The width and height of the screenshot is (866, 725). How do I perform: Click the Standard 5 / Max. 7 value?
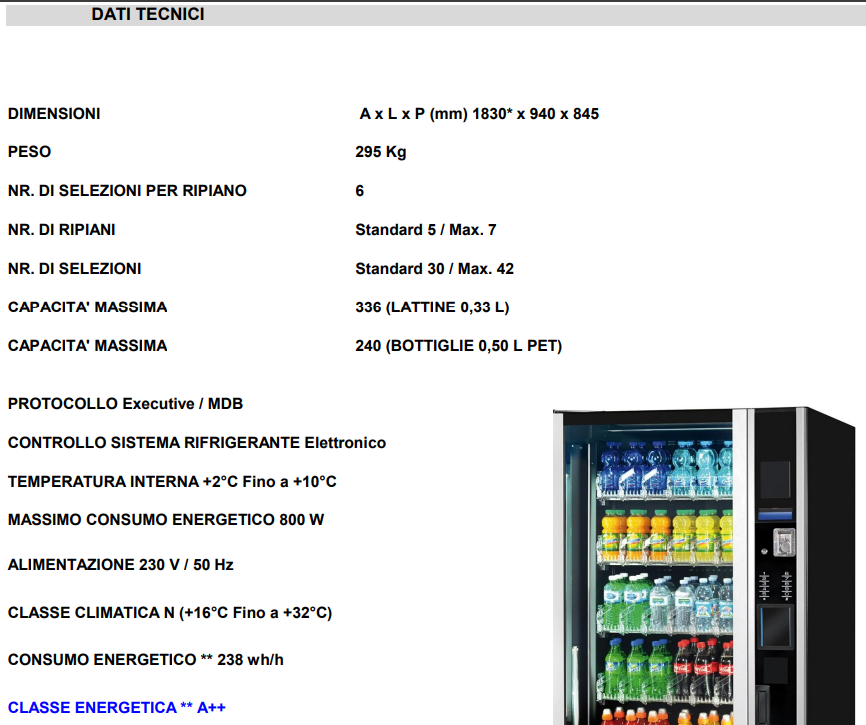coord(426,230)
